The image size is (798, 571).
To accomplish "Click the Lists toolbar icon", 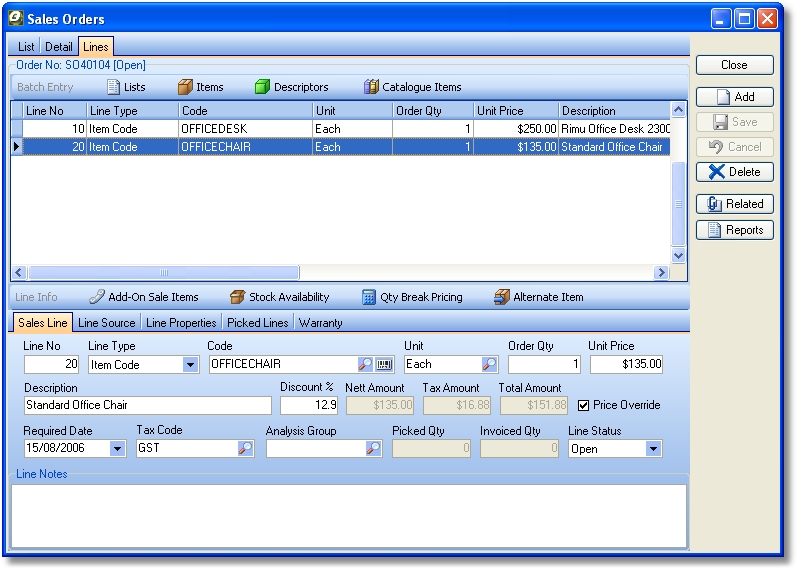I will (113, 87).
